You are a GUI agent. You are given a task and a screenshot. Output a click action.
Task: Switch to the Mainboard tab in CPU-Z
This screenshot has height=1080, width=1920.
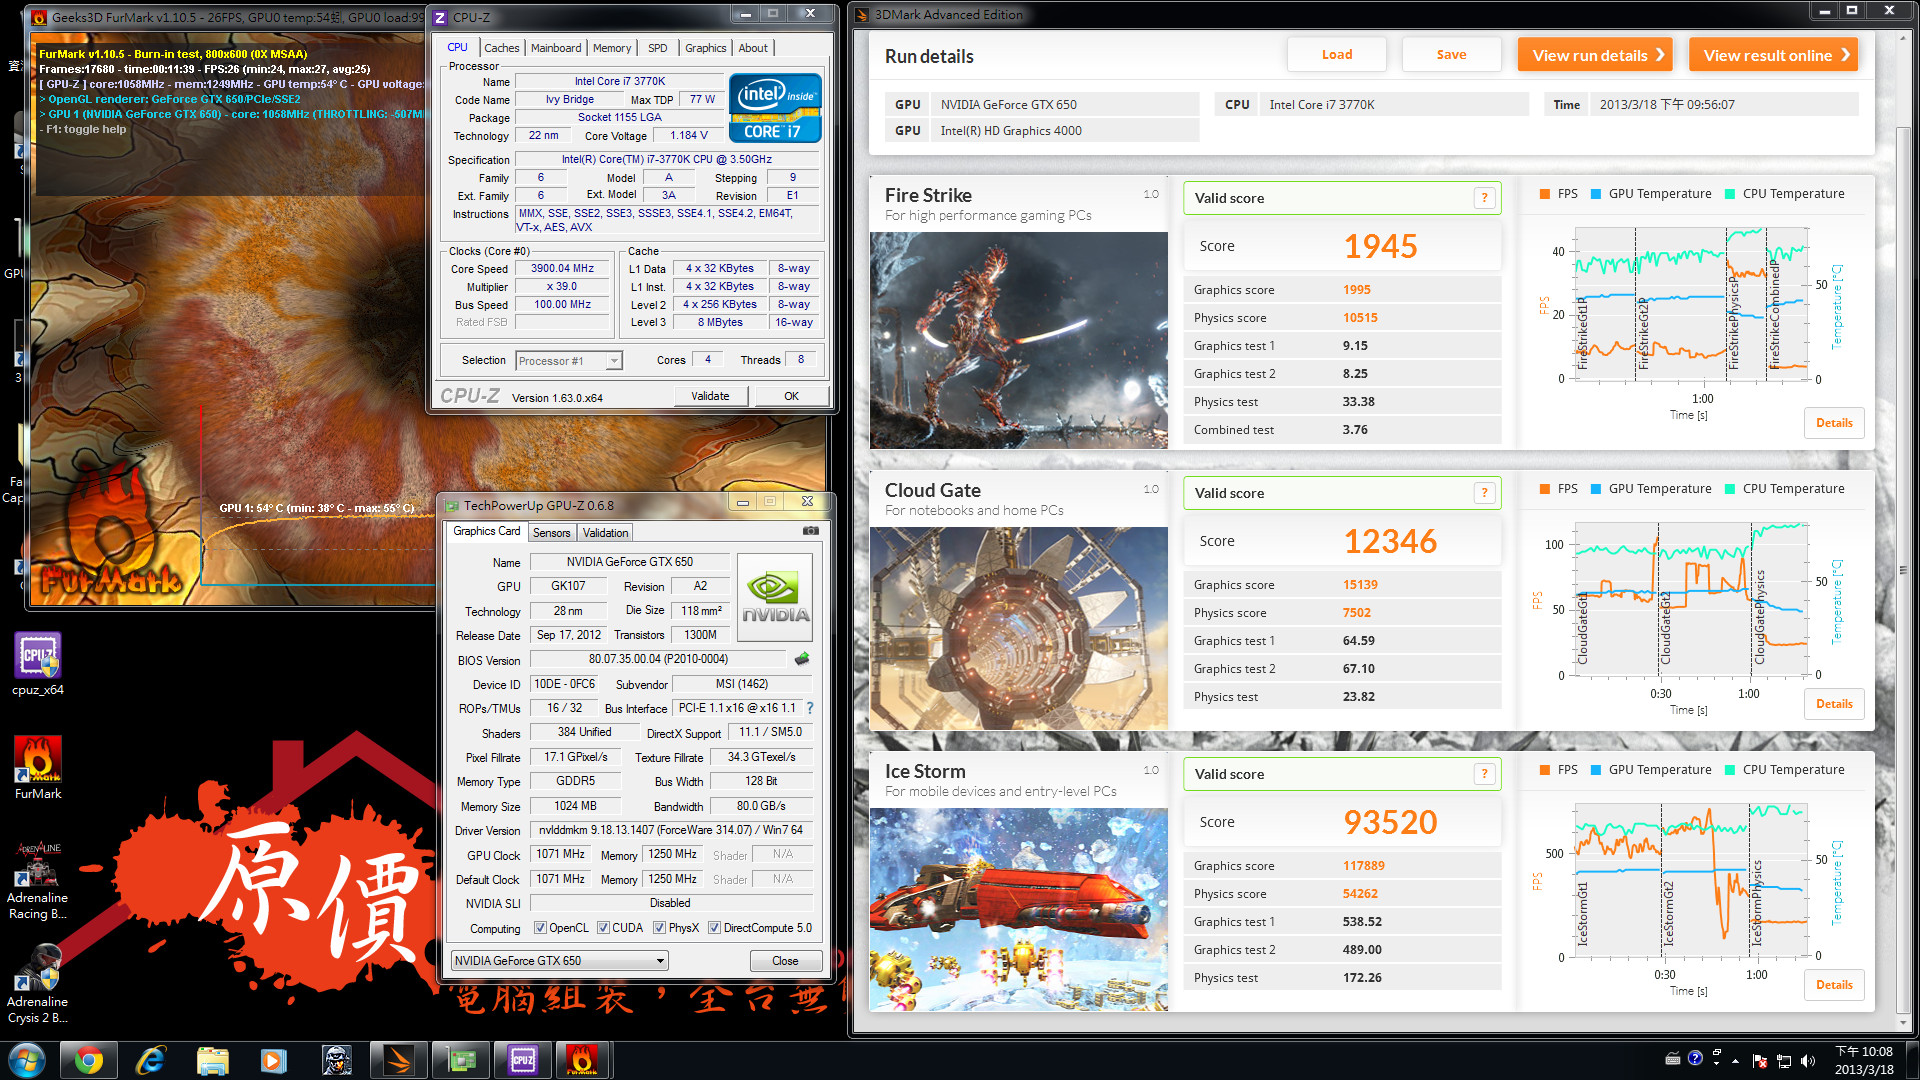pos(556,48)
